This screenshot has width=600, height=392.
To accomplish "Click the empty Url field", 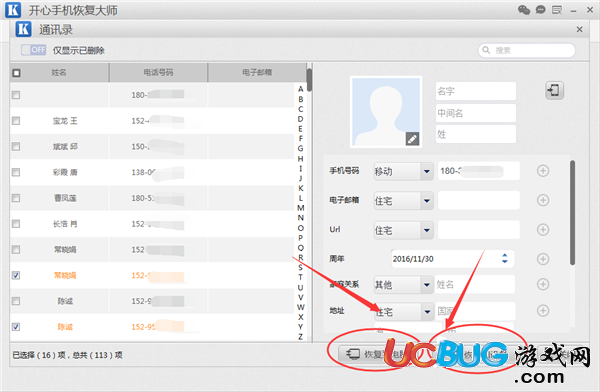I will pyautogui.click(x=479, y=230).
